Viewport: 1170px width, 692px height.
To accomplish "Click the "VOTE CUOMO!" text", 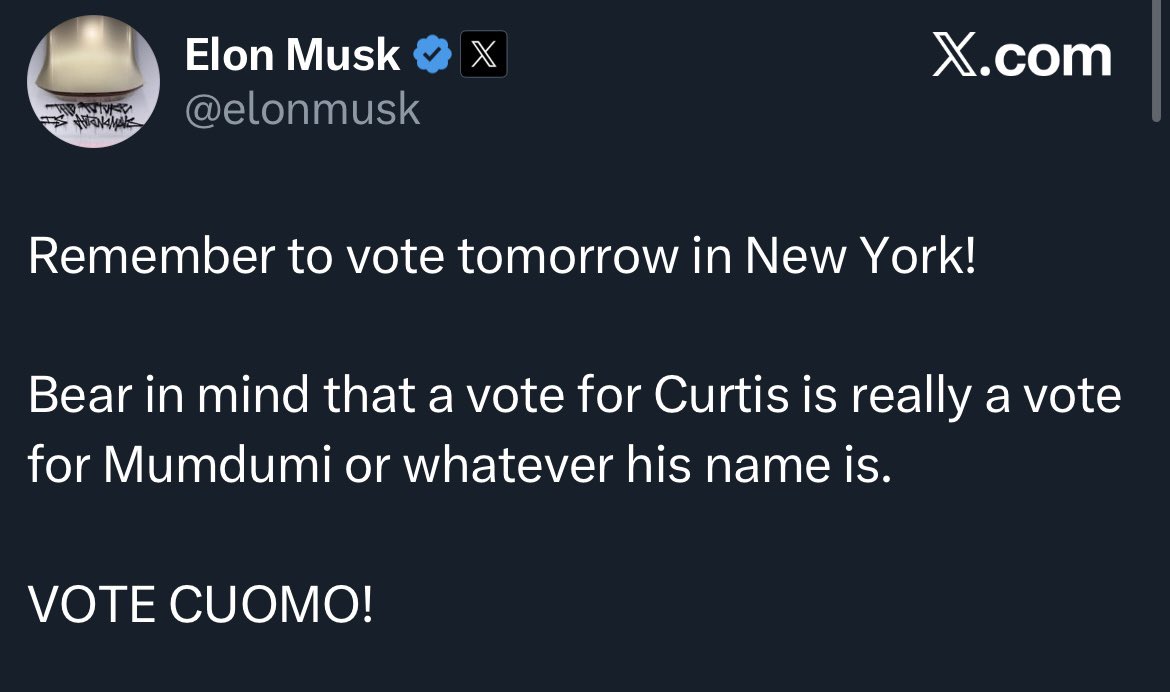I will pyautogui.click(x=201, y=605).
